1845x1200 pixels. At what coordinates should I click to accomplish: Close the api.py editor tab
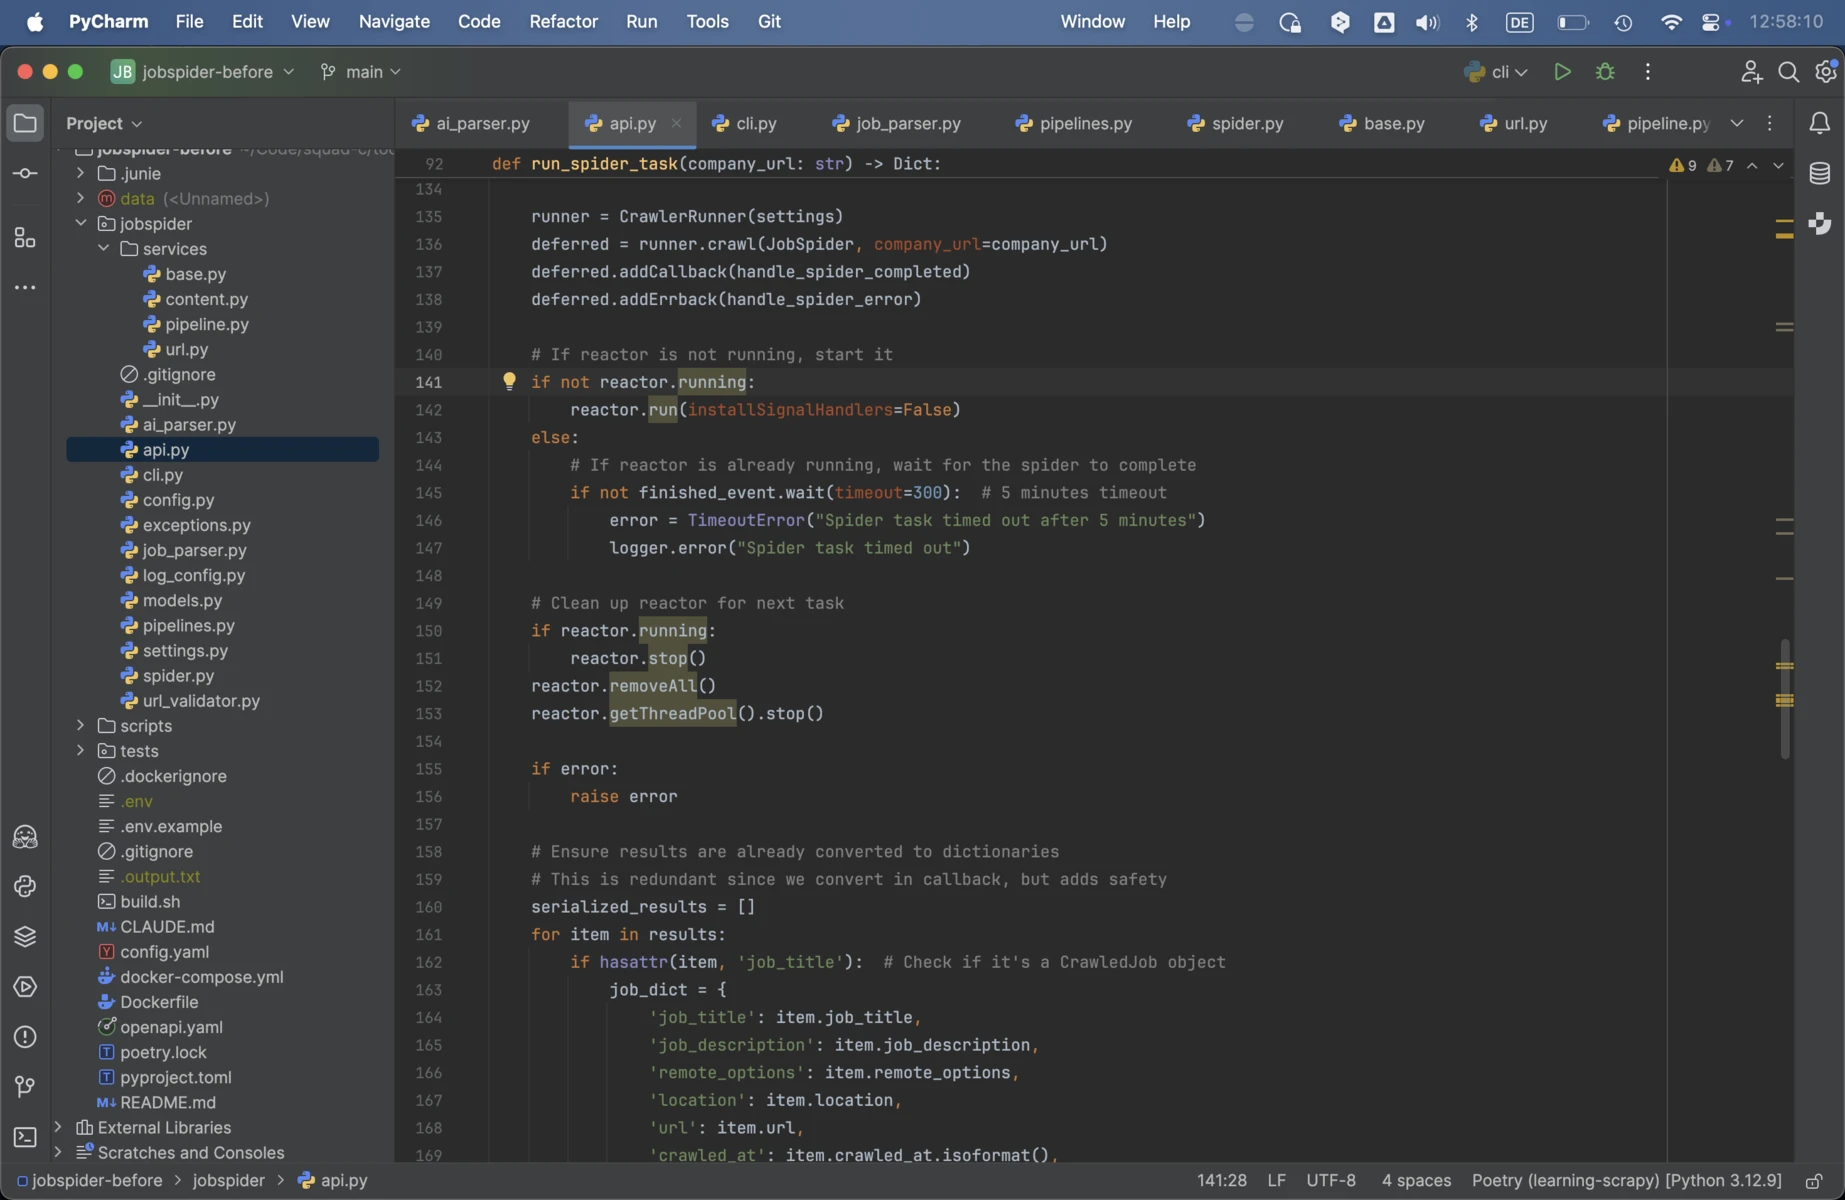pyautogui.click(x=676, y=123)
